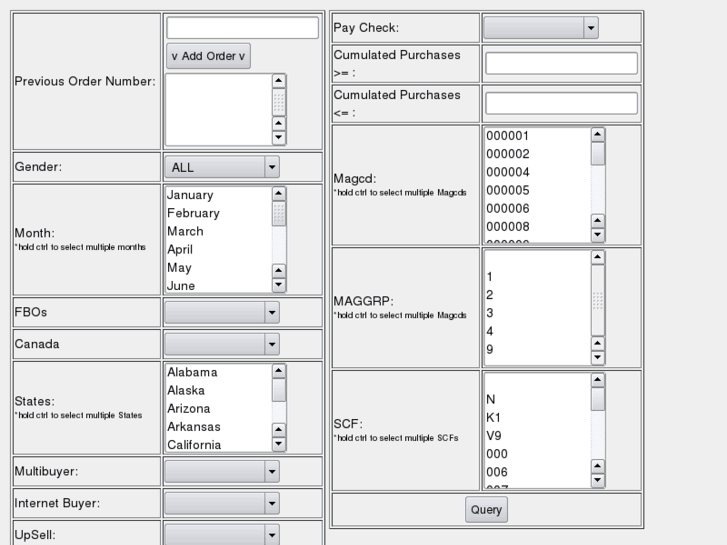Select Magcd 000001

click(x=537, y=135)
